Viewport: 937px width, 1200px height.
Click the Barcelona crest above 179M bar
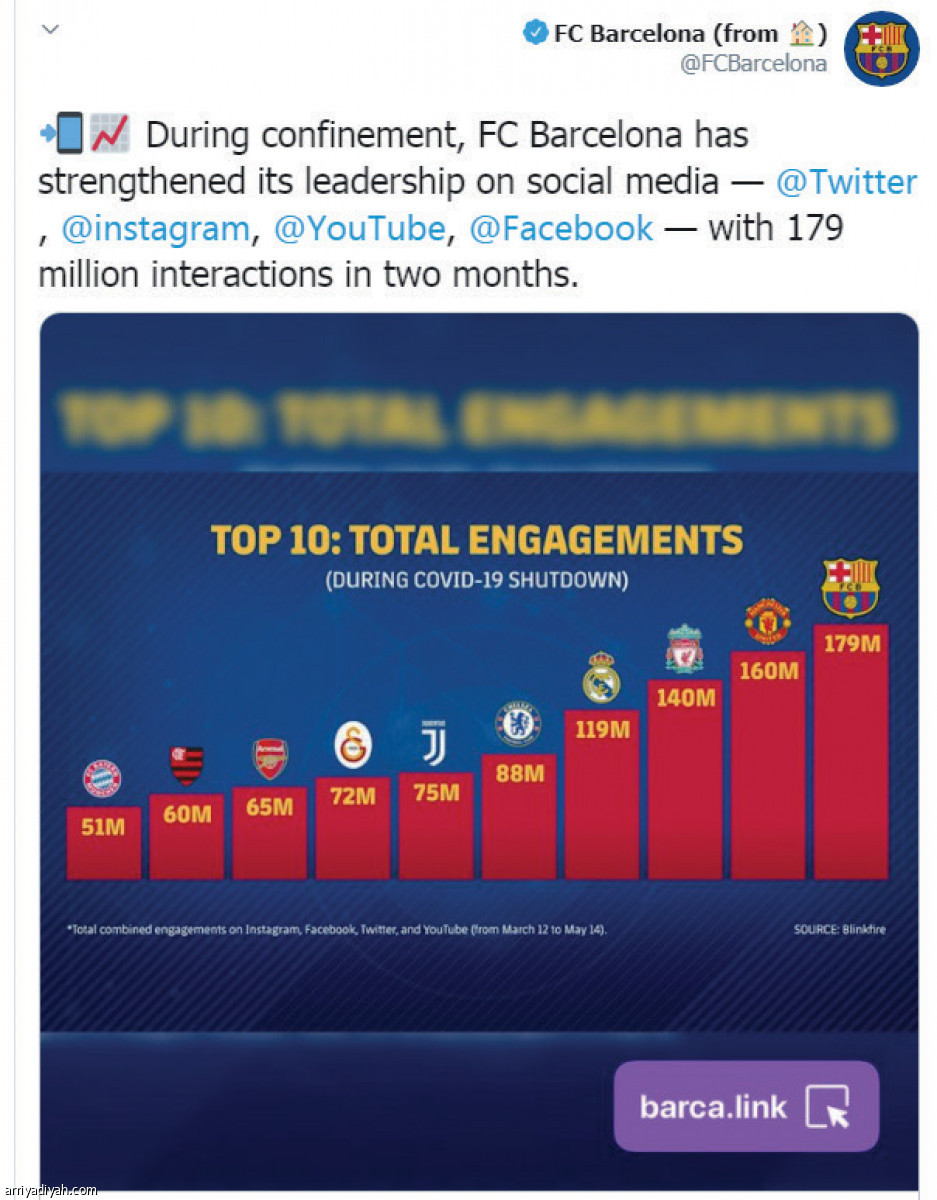tap(850, 587)
